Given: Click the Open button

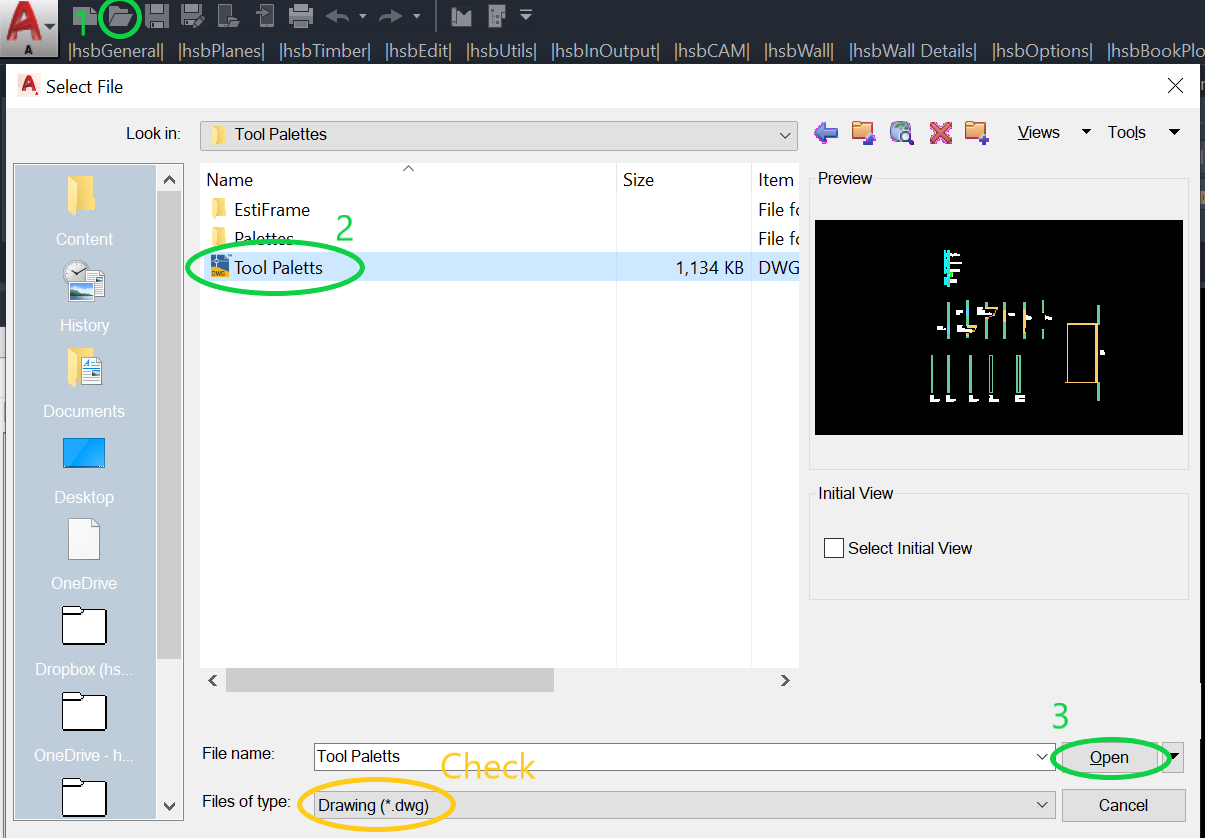Looking at the screenshot, I should pyautogui.click(x=1109, y=757).
